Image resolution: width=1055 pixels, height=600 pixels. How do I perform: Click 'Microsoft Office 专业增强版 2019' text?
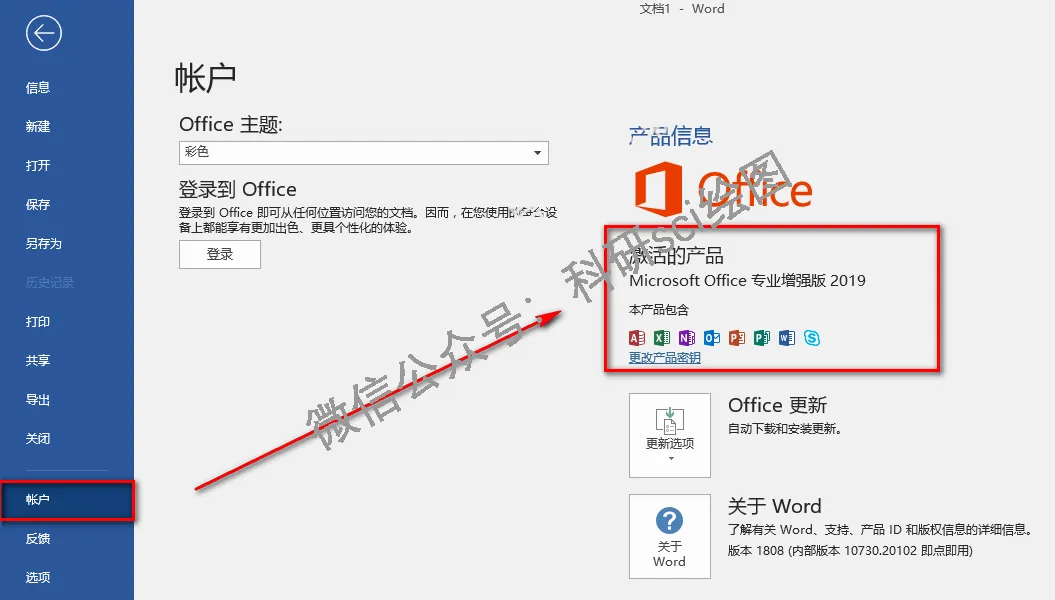[747, 280]
